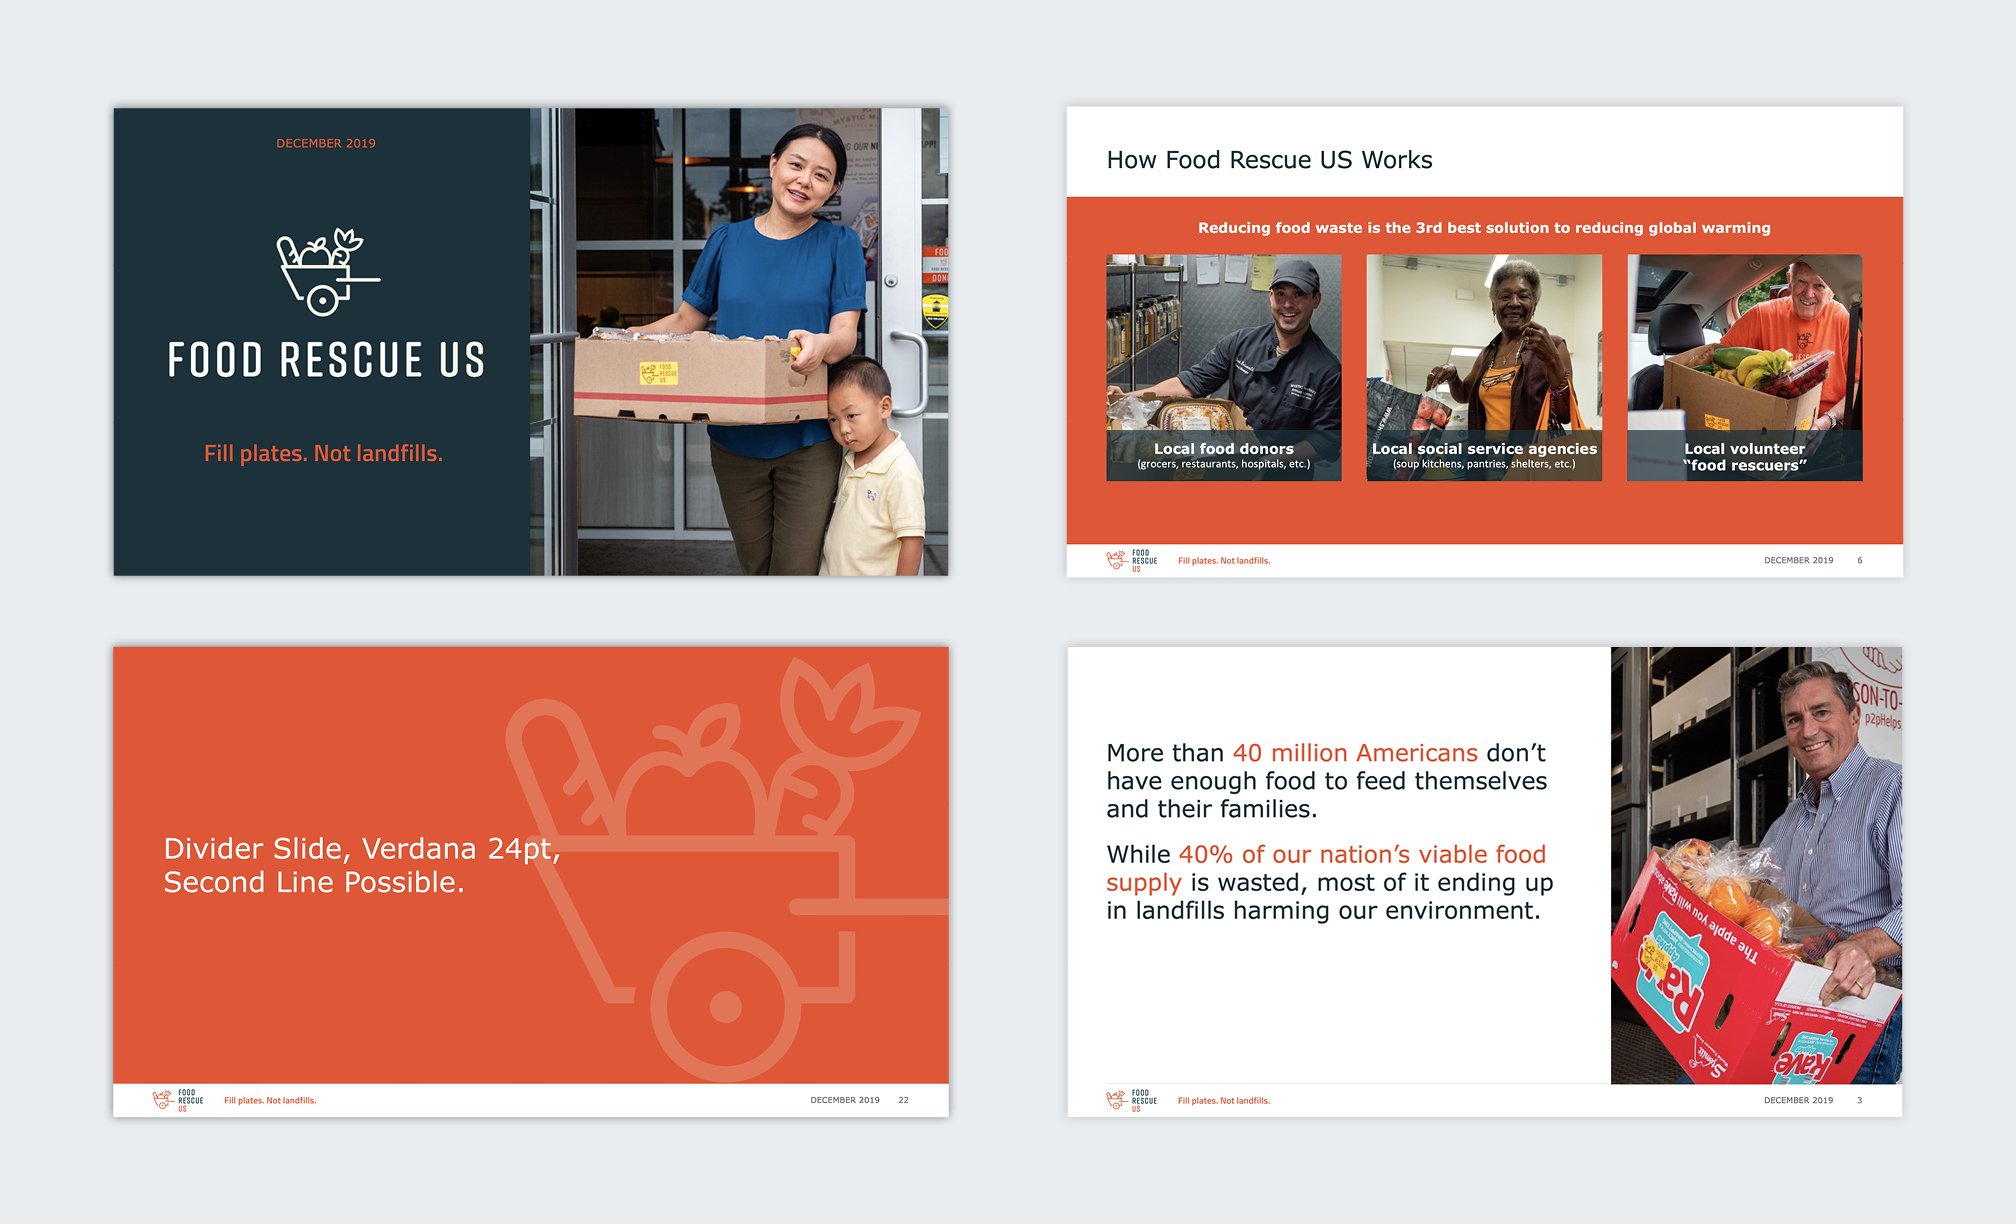
Task: Click footer logo on How It Works slide
Action: click(1131, 560)
